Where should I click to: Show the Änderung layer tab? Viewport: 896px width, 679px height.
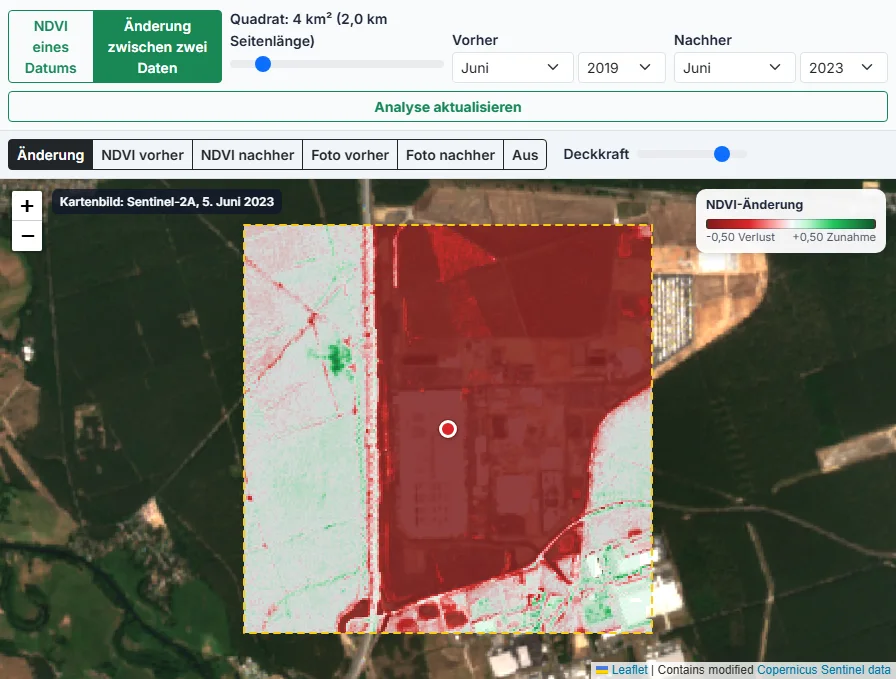[x=50, y=155]
